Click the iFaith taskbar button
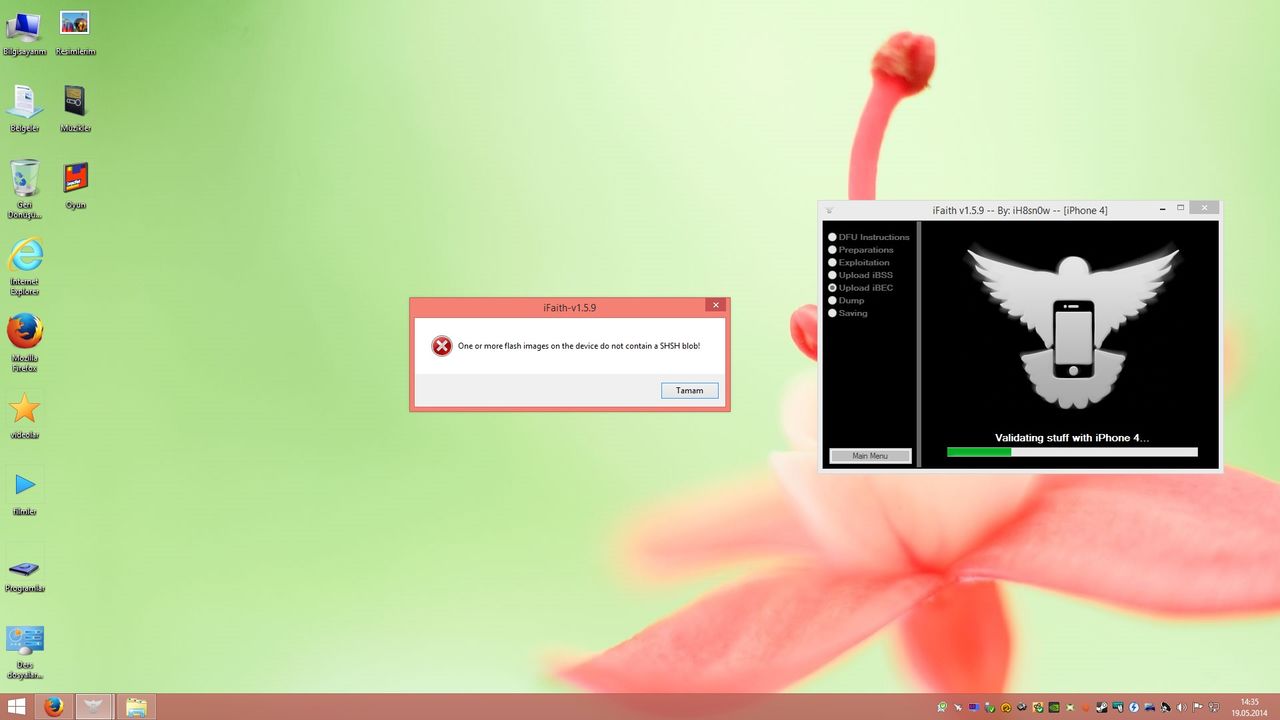Viewport: 1280px width, 720px height. 94,707
